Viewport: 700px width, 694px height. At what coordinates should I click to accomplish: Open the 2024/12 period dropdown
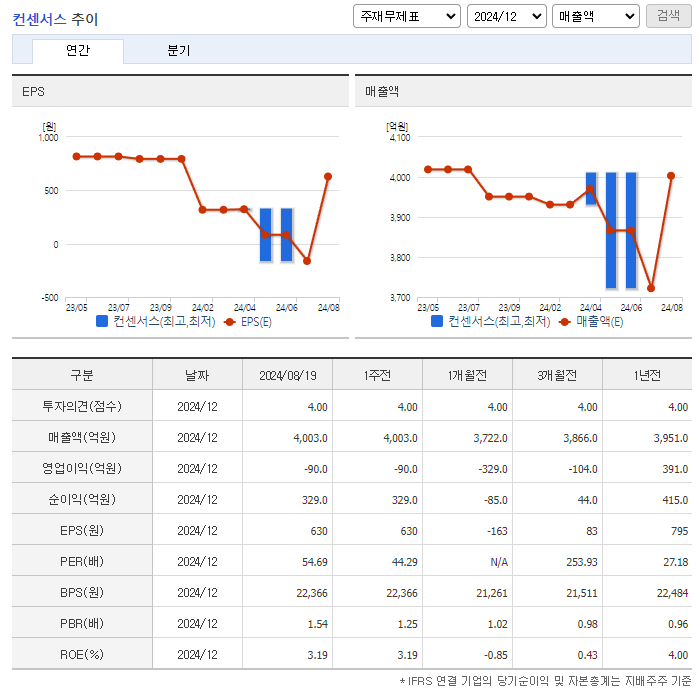(507, 17)
